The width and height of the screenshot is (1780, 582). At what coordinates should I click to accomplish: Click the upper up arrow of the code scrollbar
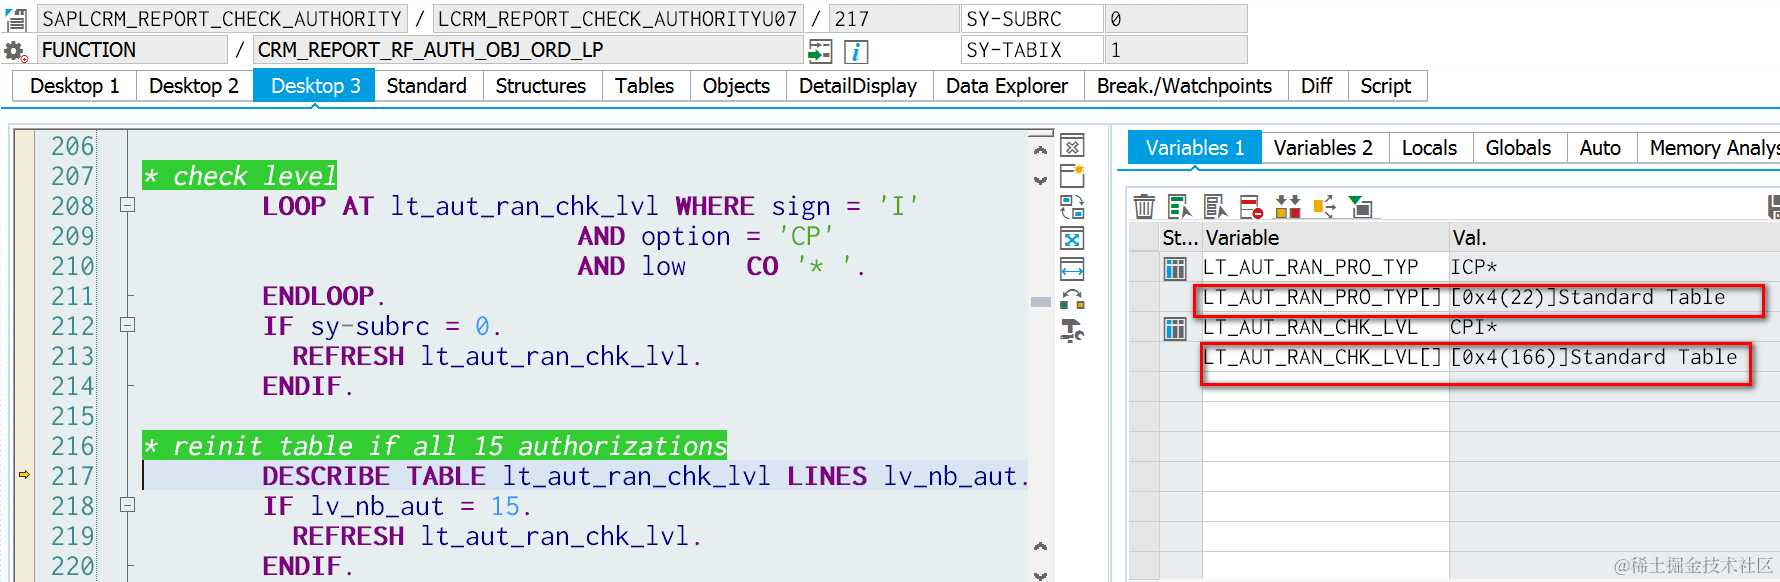coord(1040,150)
